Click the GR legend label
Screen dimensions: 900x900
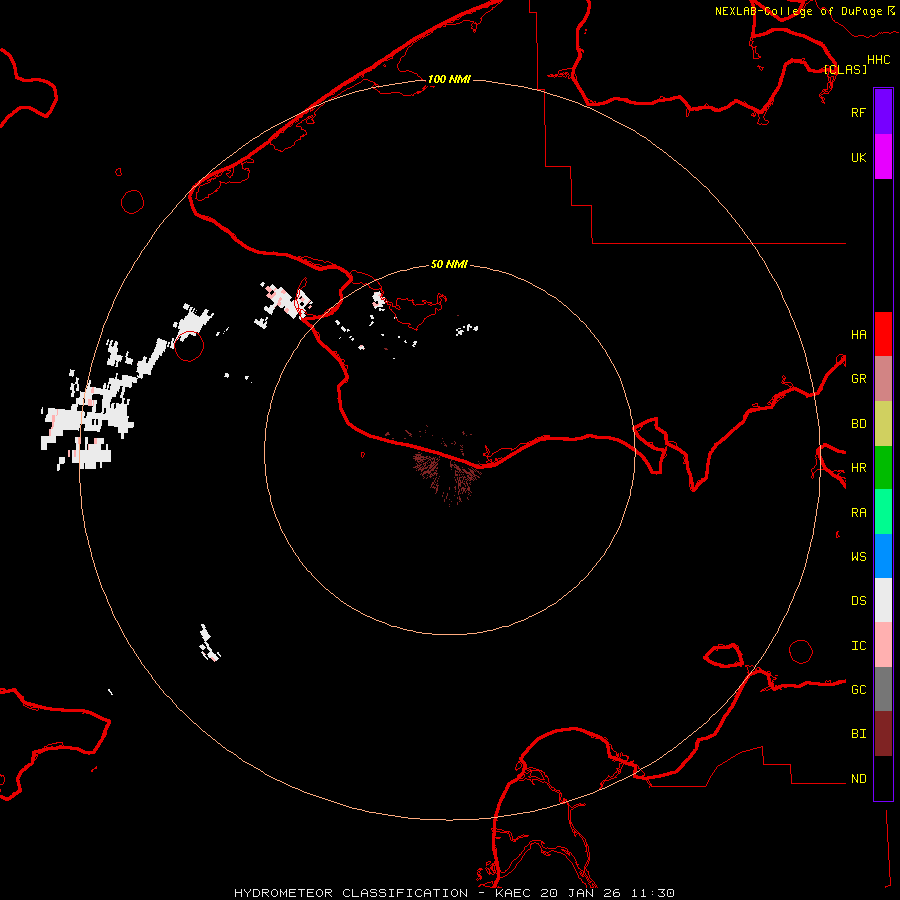point(858,379)
